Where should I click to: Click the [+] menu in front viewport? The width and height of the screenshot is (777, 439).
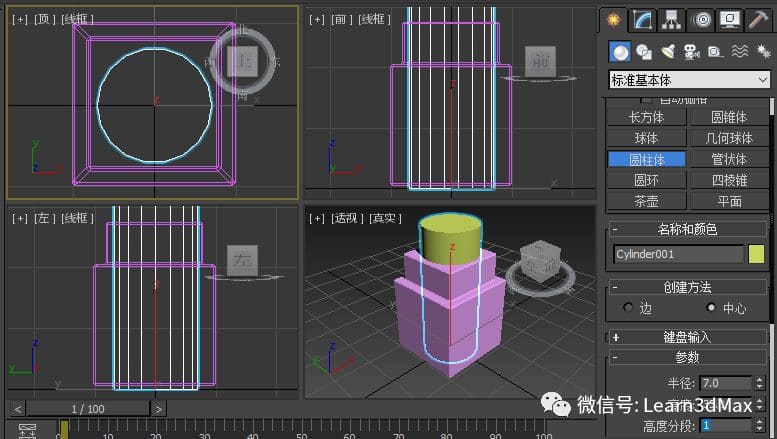coord(317,19)
